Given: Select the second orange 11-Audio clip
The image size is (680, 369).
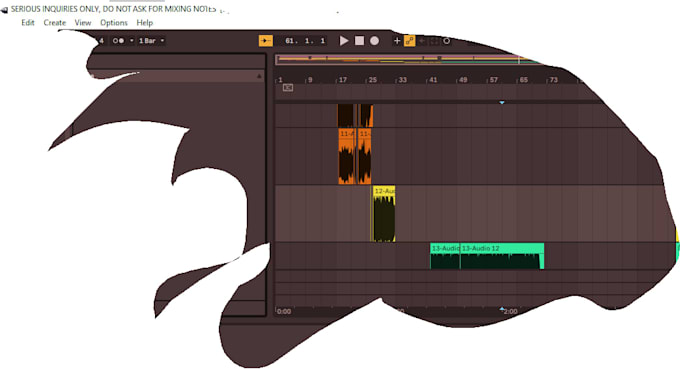Looking at the screenshot, I should pos(364,156).
